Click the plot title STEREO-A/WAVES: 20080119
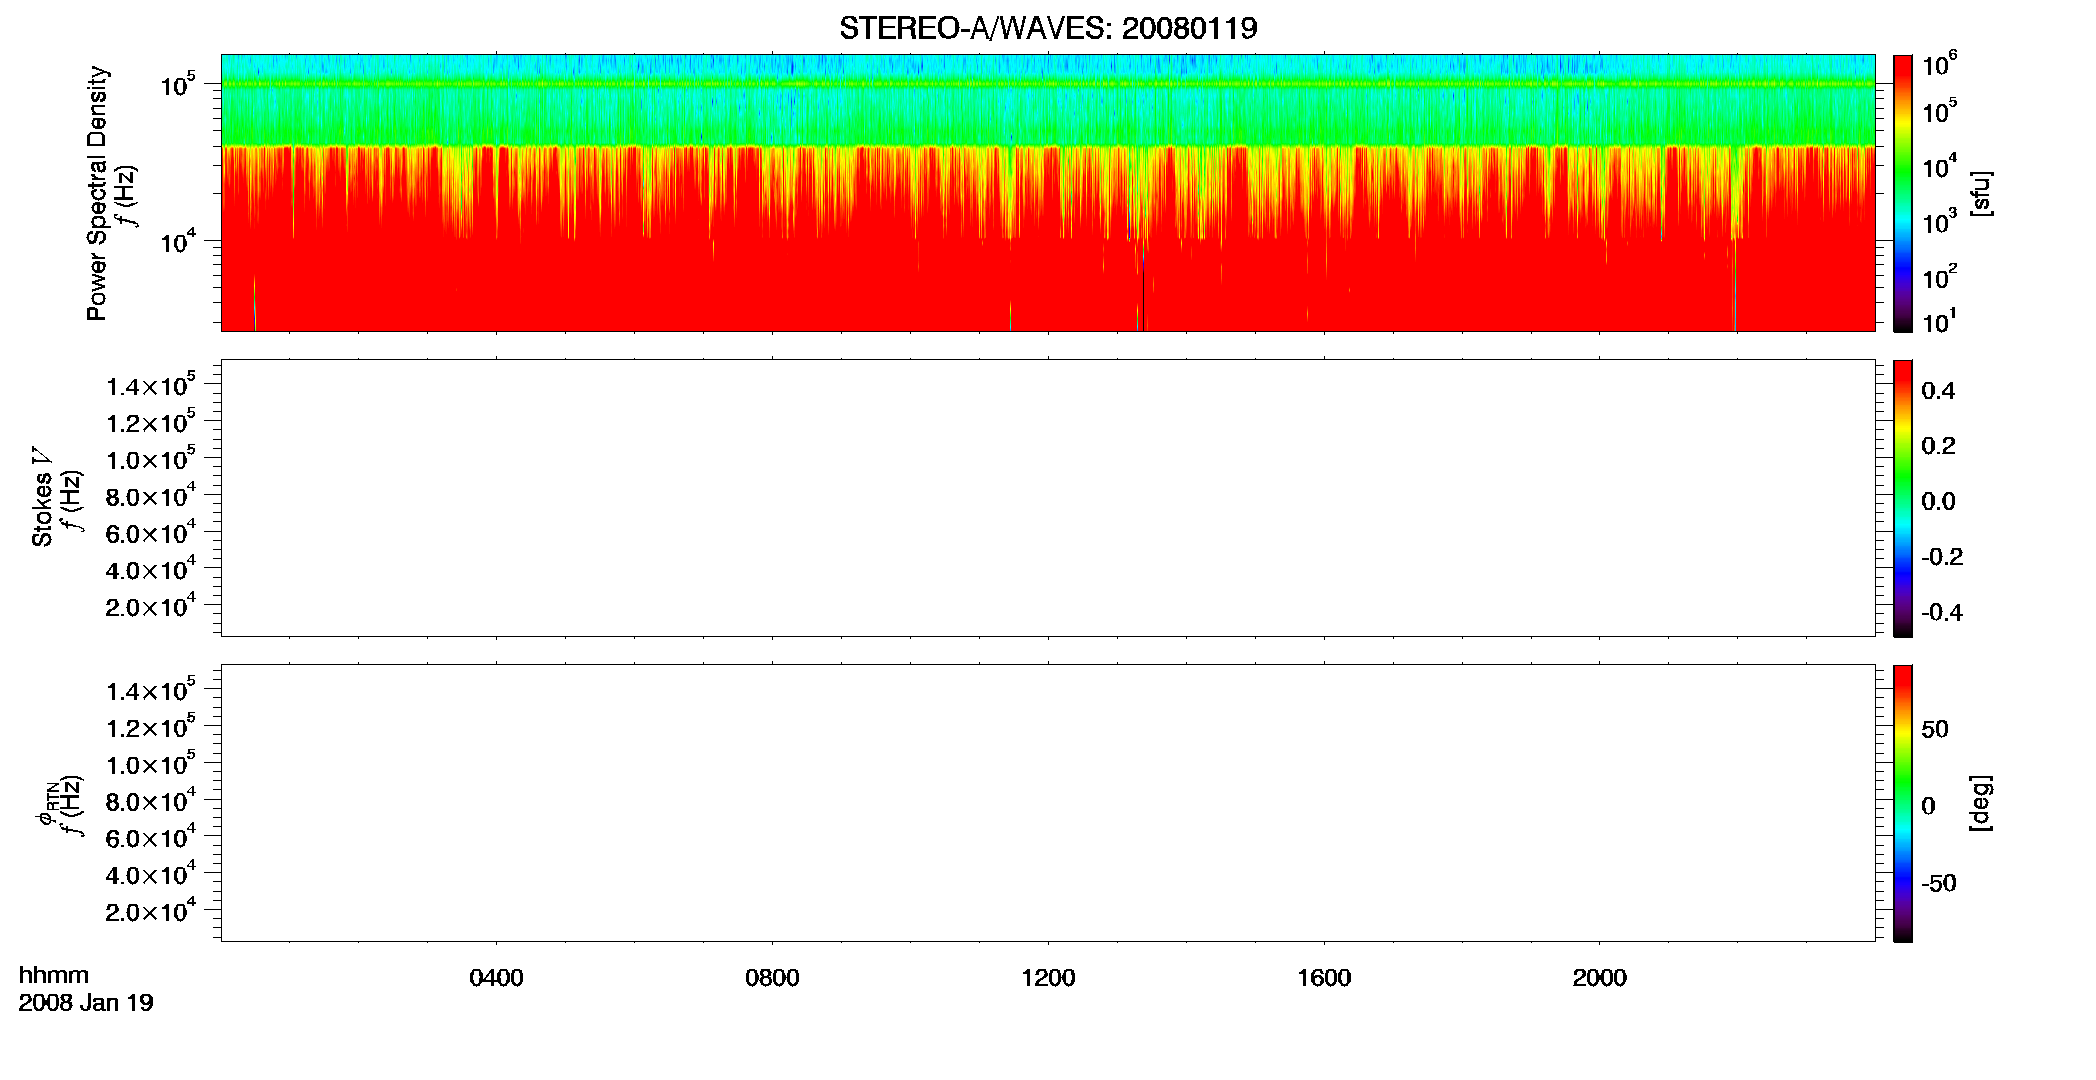The image size is (2096, 1080). (1048, 28)
